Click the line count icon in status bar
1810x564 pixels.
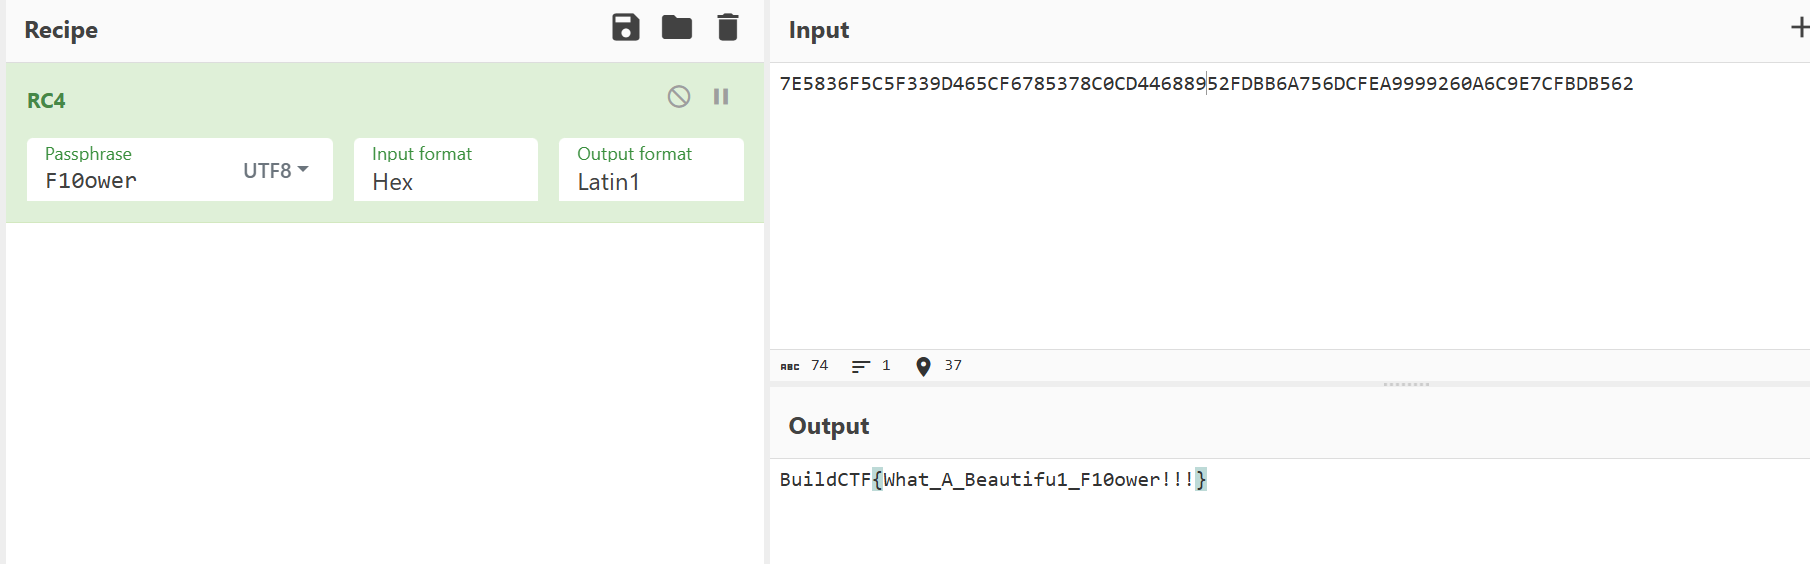point(860,366)
